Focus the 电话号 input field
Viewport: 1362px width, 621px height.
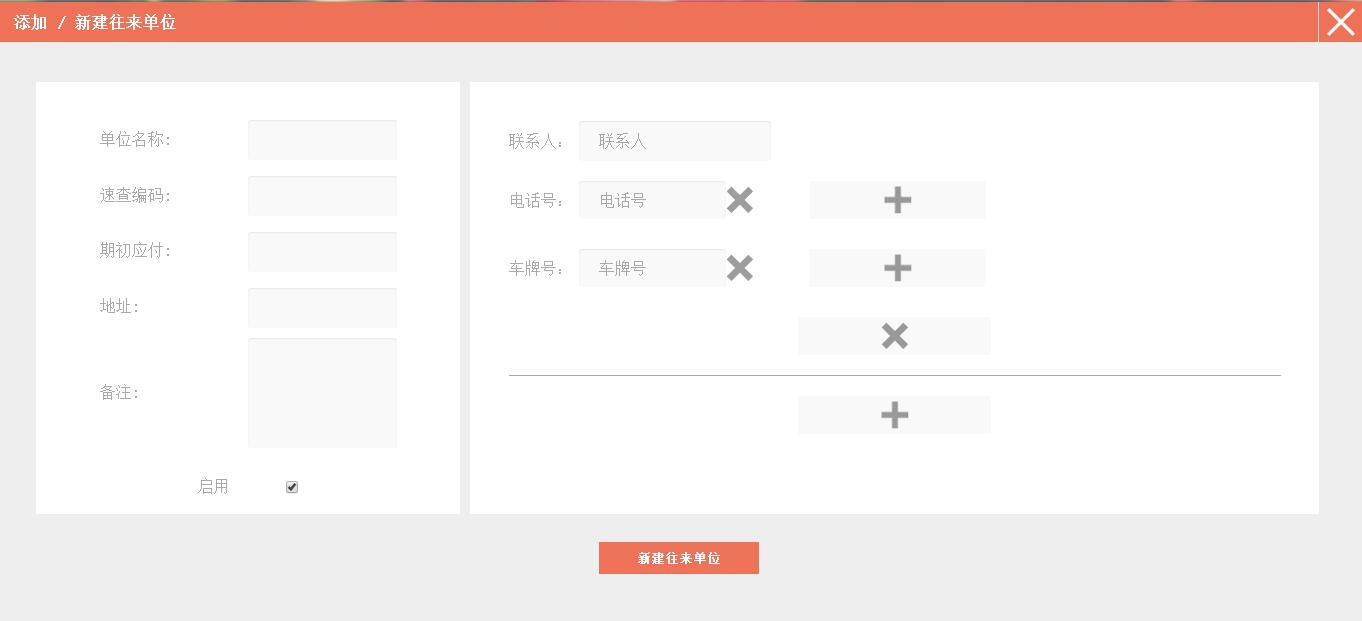[x=652, y=200]
